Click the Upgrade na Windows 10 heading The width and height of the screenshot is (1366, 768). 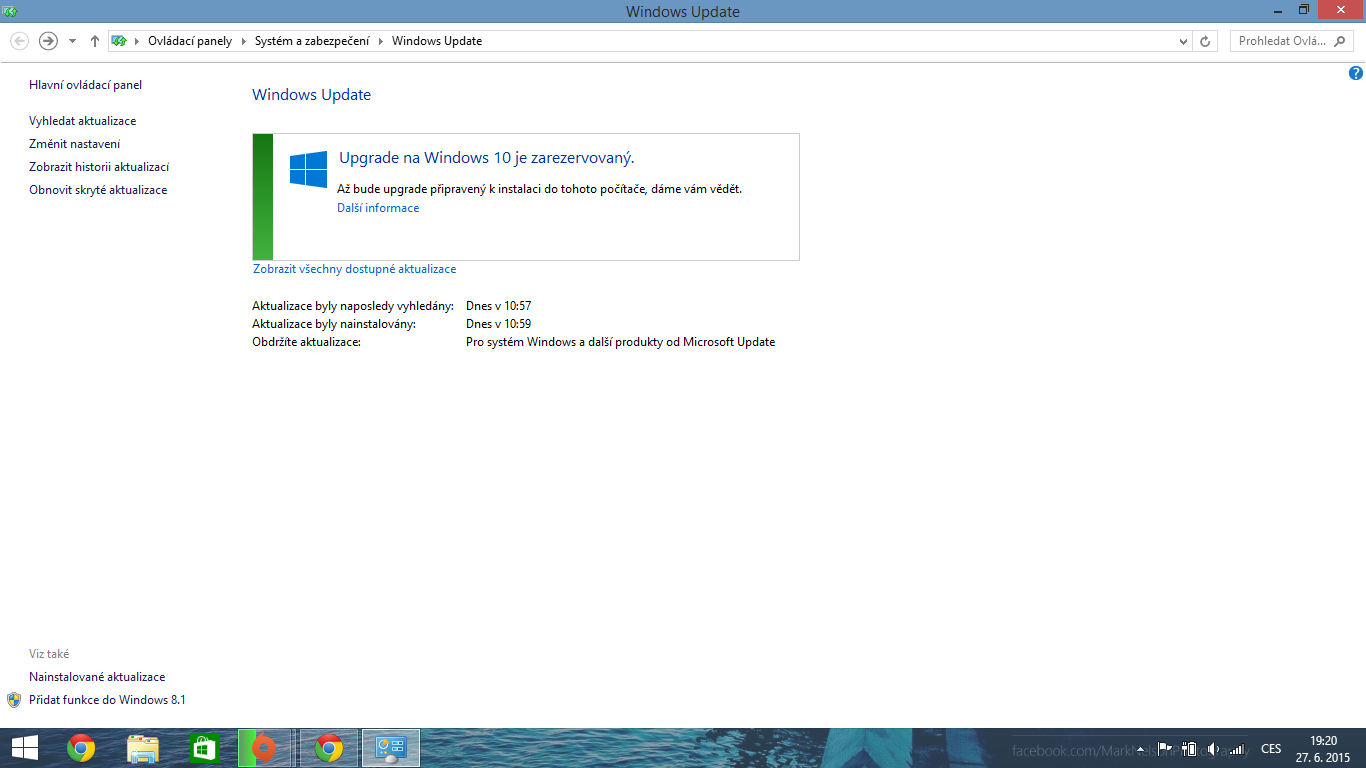coord(487,158)
